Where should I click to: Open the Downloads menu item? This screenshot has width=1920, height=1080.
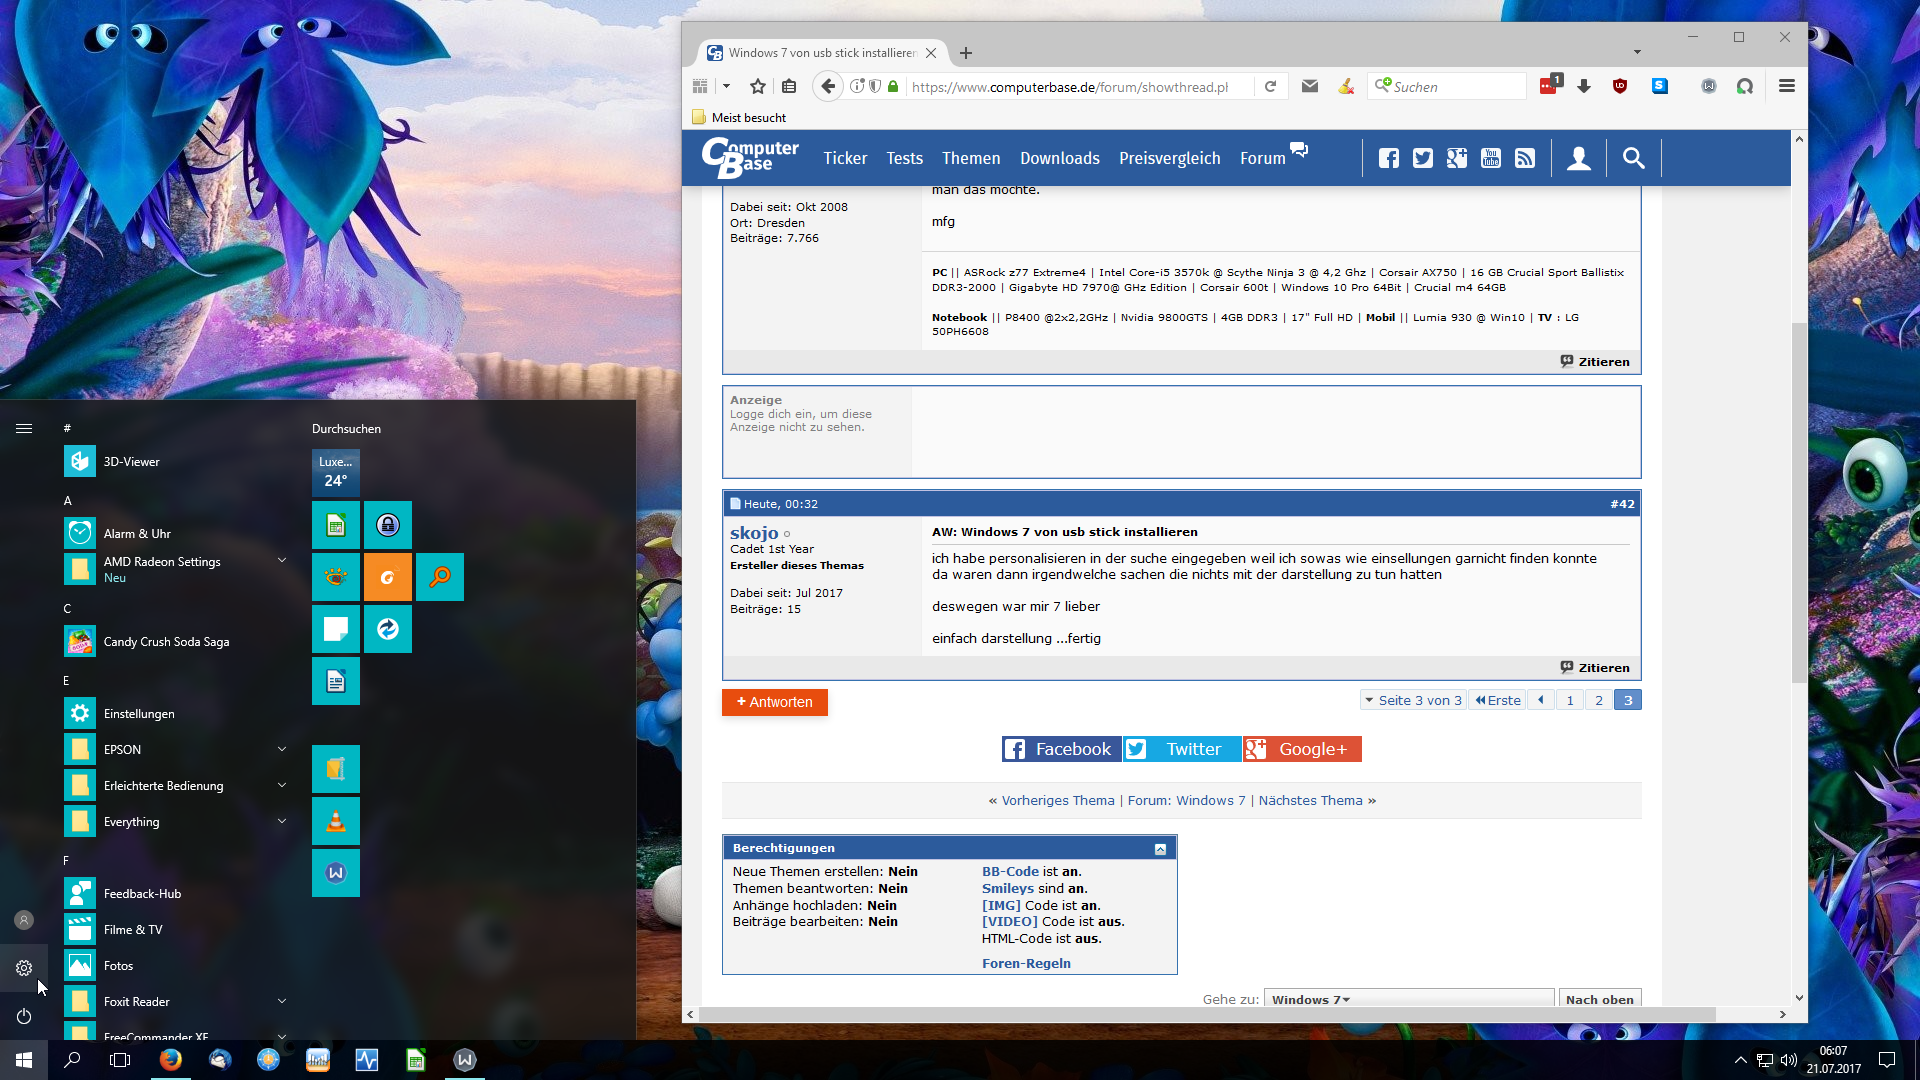click(x=1059, y=158)
